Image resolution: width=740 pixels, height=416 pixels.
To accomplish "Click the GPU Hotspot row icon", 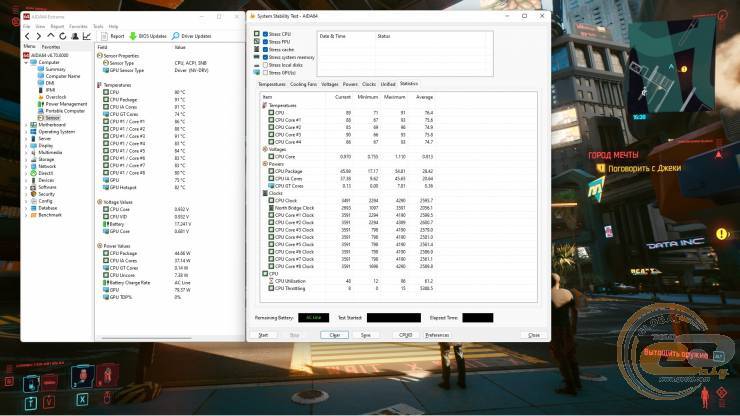I will click(106, 187).
